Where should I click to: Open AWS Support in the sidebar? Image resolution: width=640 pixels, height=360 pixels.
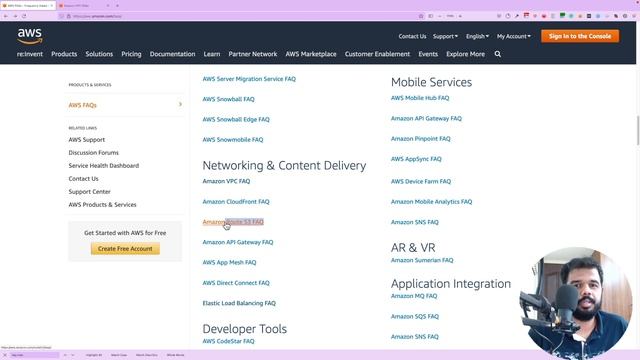tap(87, 140)
